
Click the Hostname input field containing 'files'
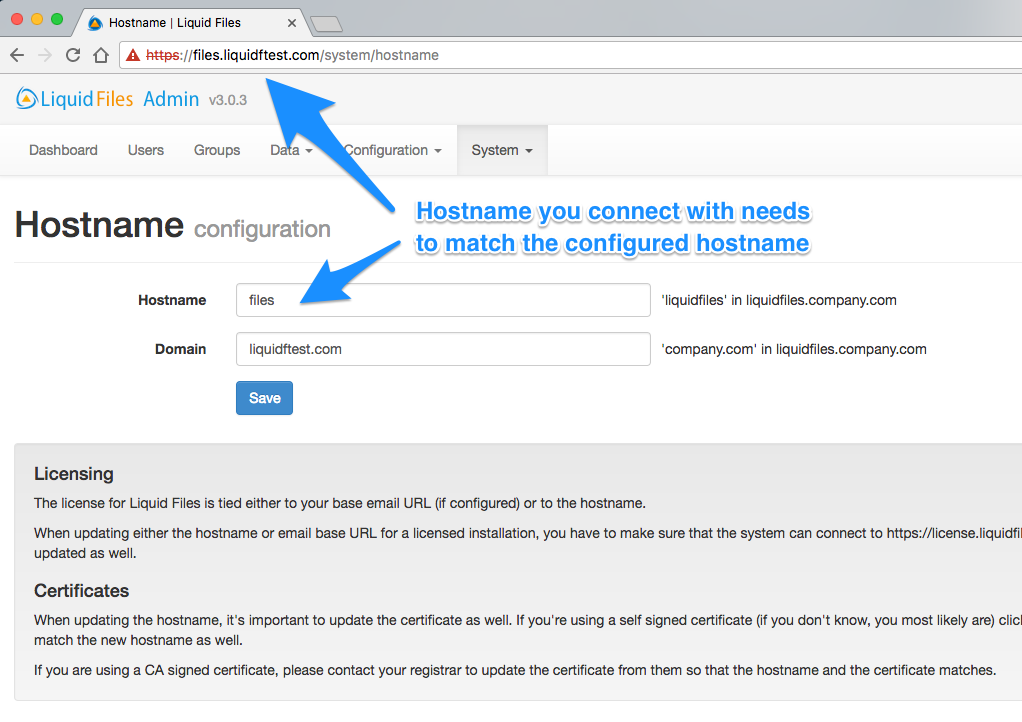pos(443,300)
